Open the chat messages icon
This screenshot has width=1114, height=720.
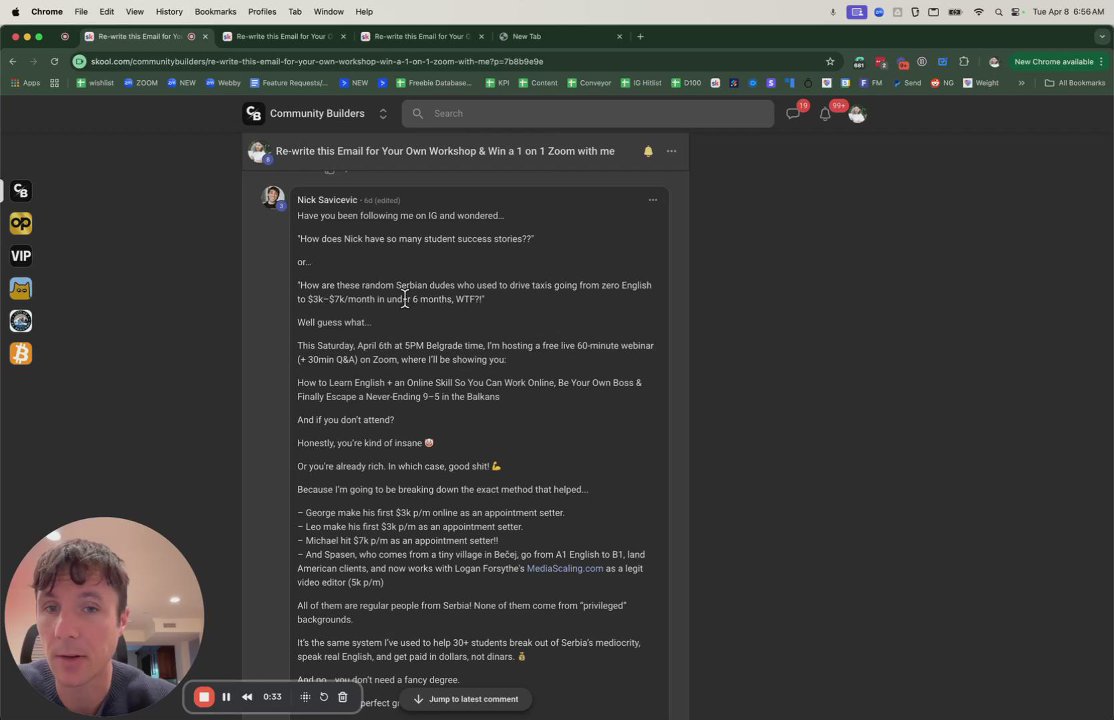coord(793,114)
